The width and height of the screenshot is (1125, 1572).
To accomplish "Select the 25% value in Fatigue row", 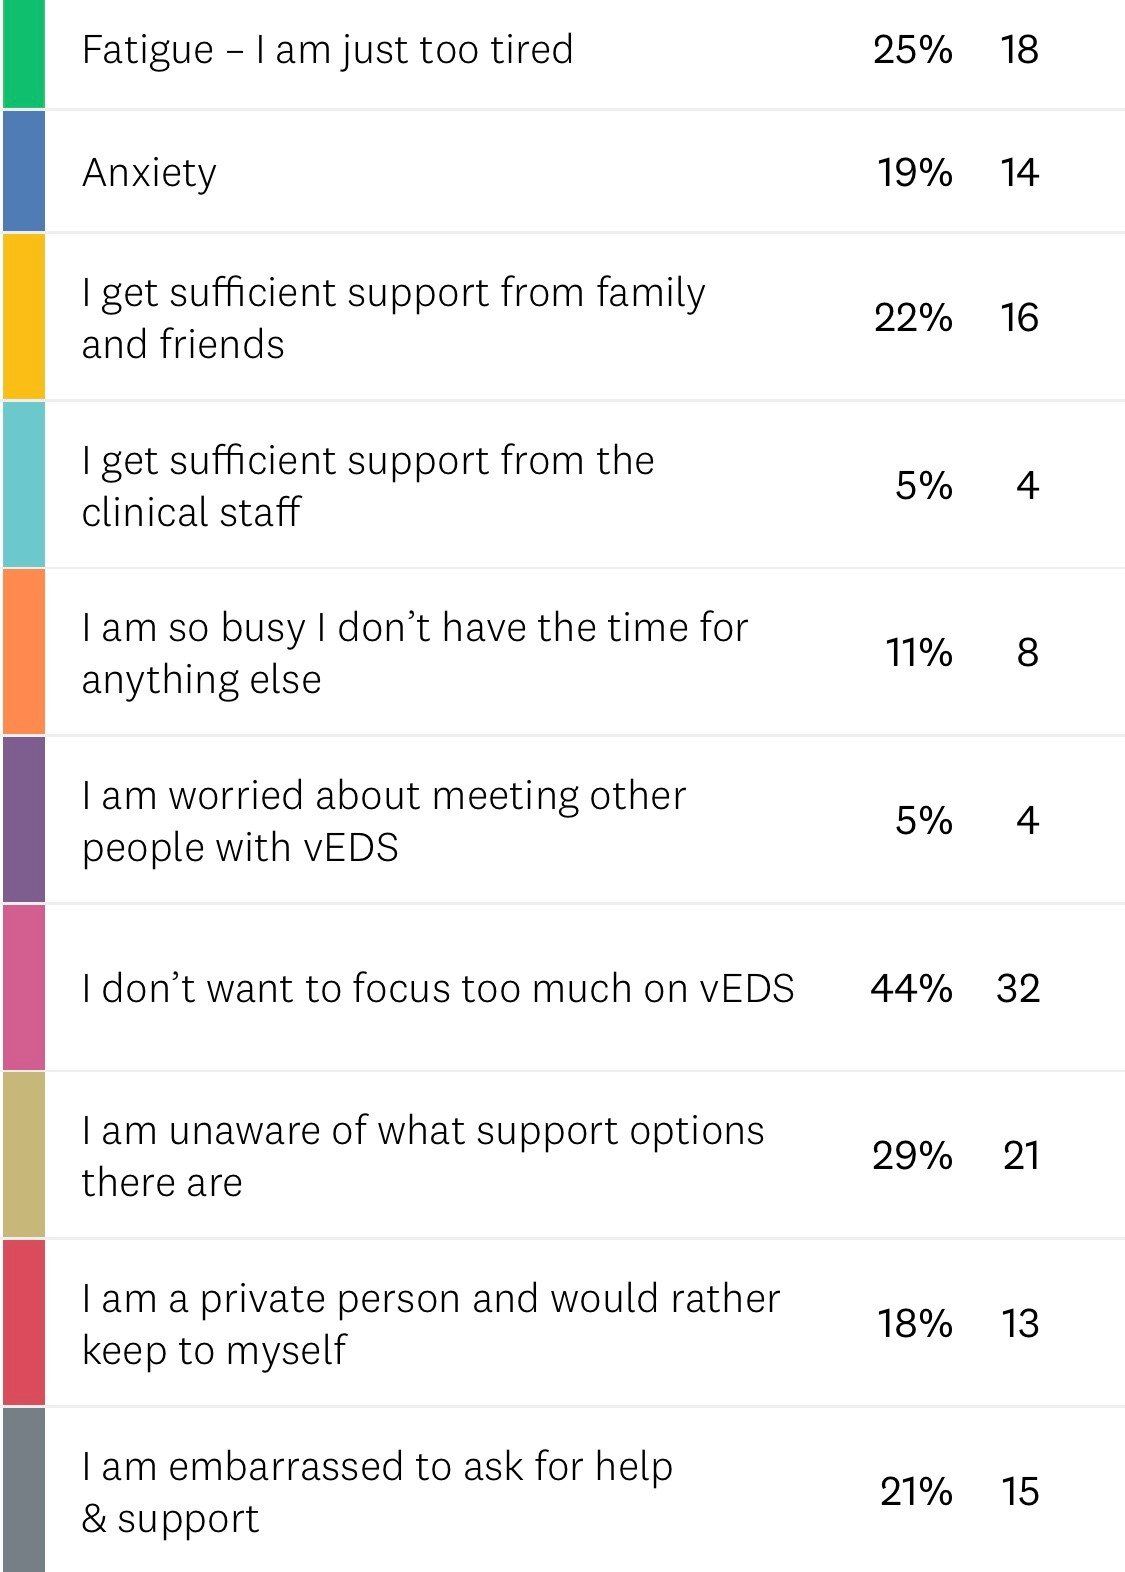I will [912, 49].
